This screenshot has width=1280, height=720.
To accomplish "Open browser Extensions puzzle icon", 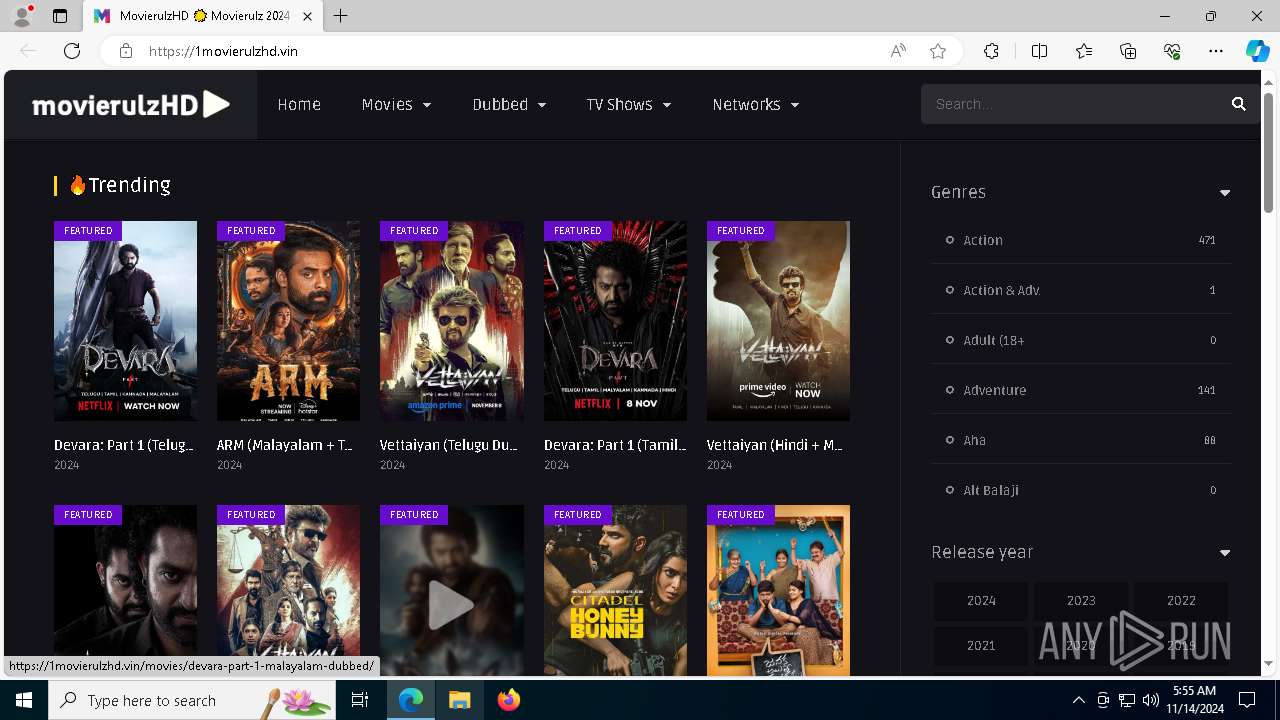I will 991,51.
